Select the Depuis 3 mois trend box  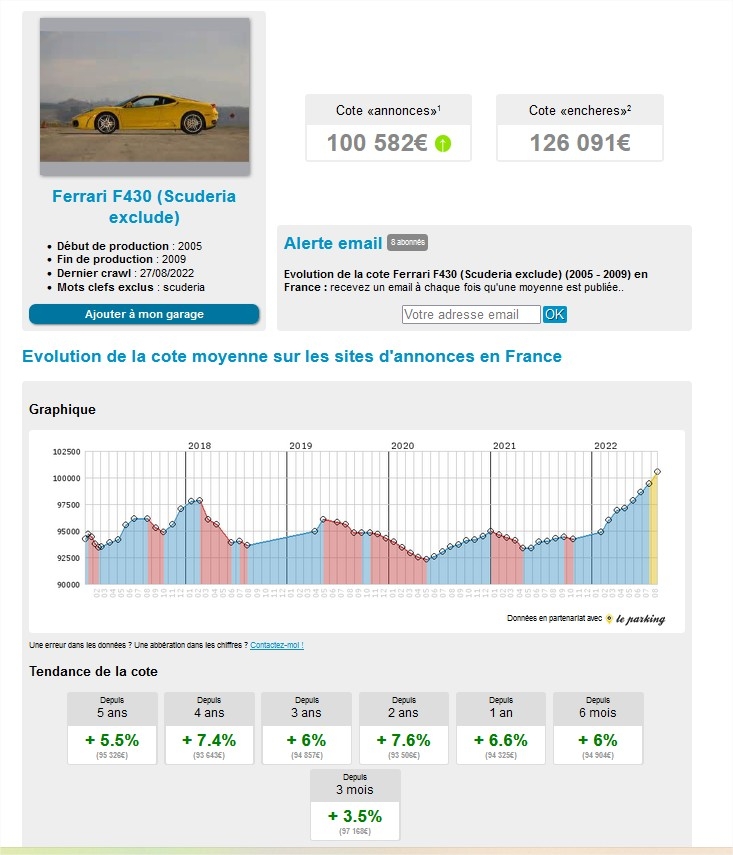tap(355, 805)
